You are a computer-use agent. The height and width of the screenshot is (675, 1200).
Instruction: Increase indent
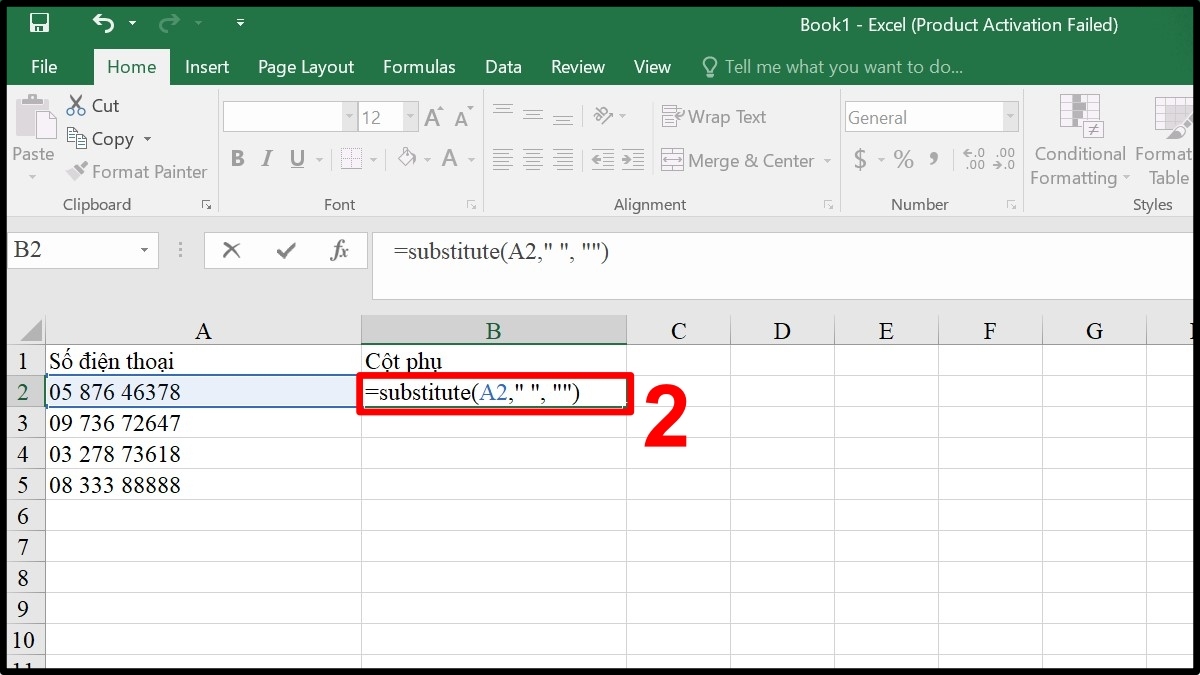632,159
